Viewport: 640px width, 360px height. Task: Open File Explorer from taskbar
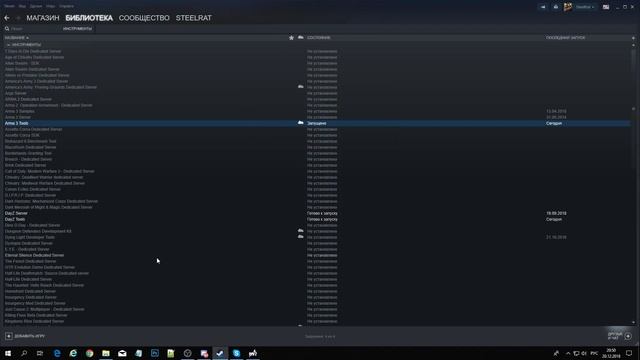tap(106, 353)
